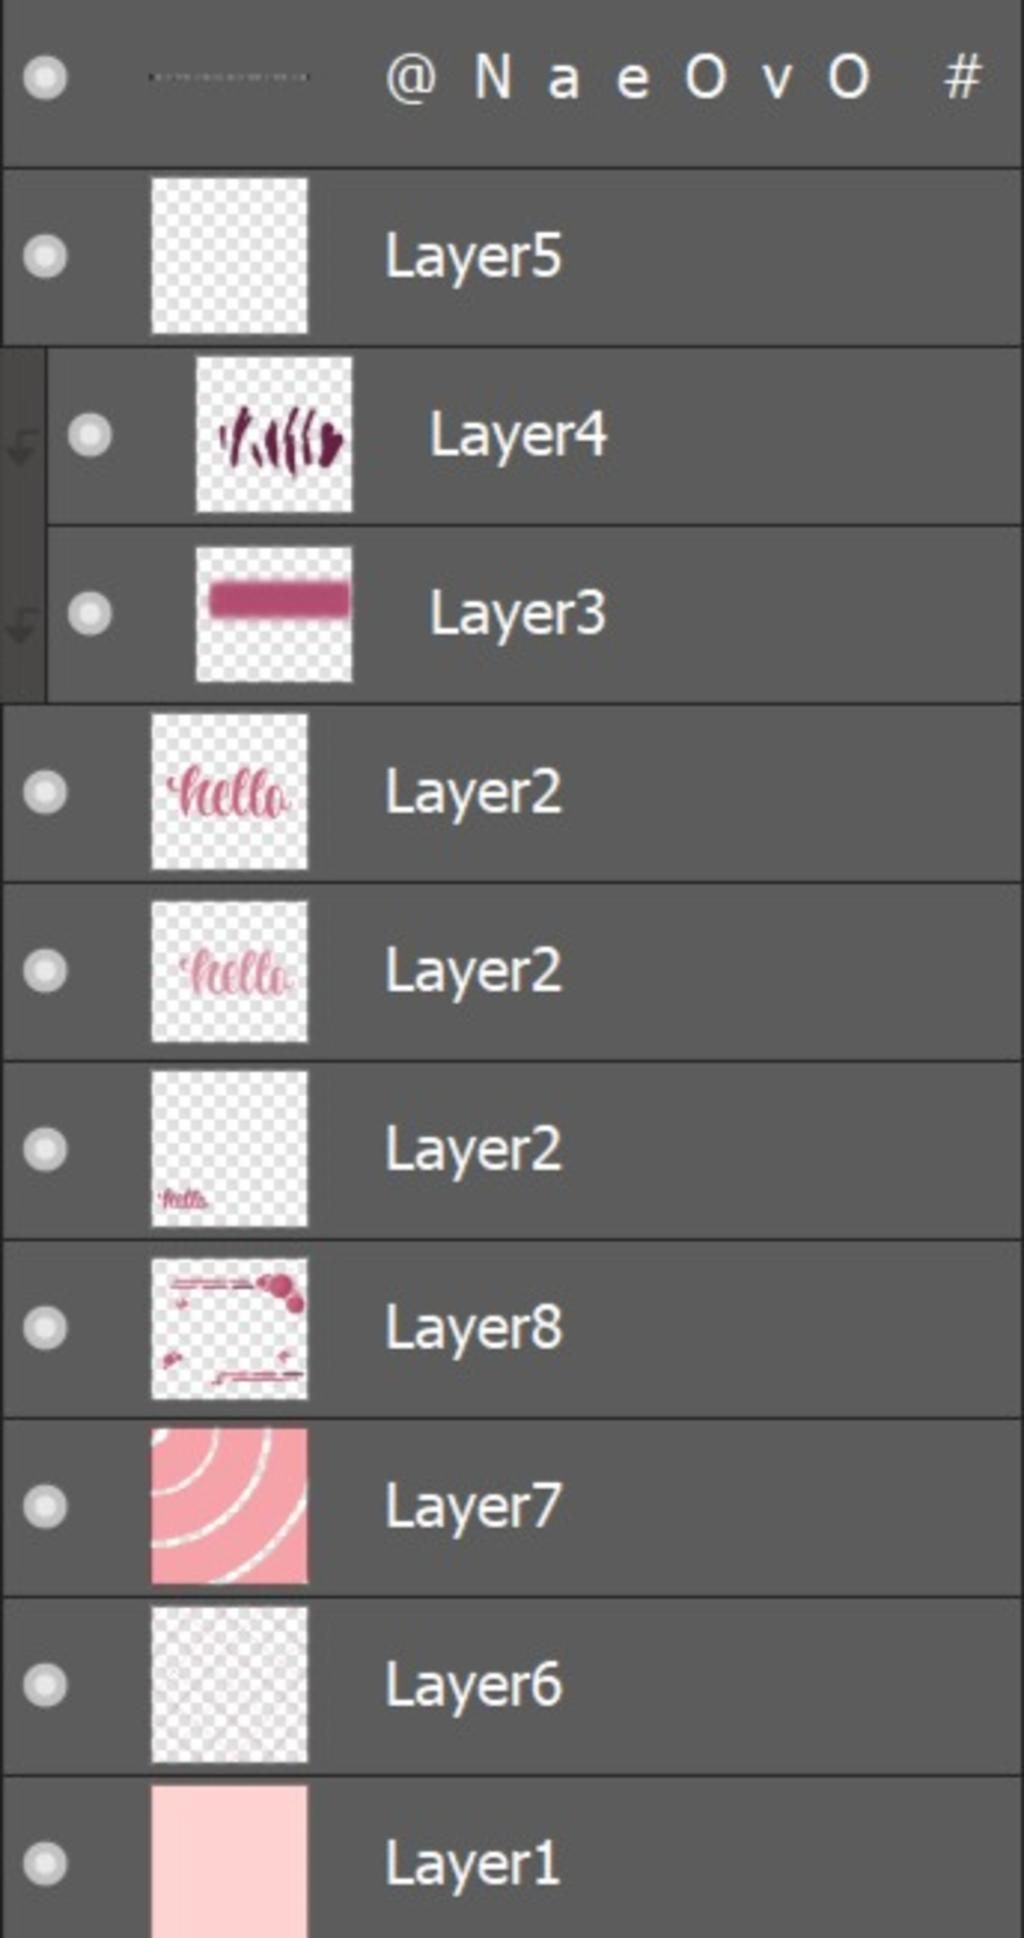
Task: Select the @NaeOvO layer name
Action: pos(680,78)
